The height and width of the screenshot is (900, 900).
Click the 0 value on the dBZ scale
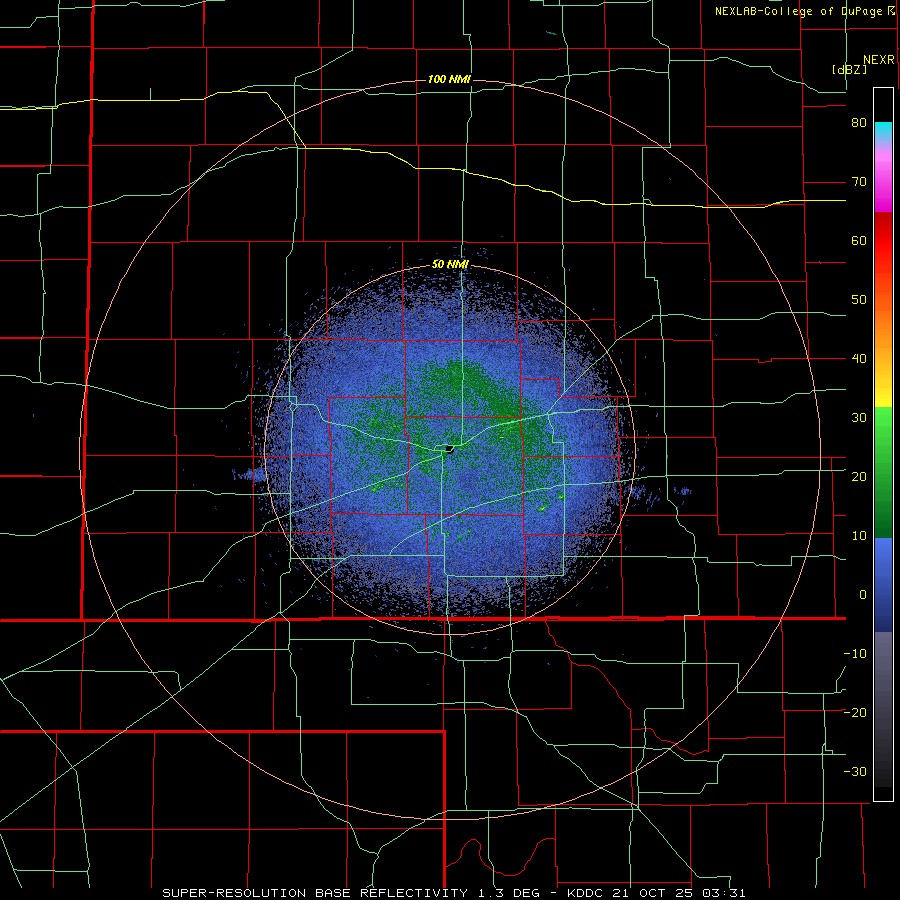point(863,595)
